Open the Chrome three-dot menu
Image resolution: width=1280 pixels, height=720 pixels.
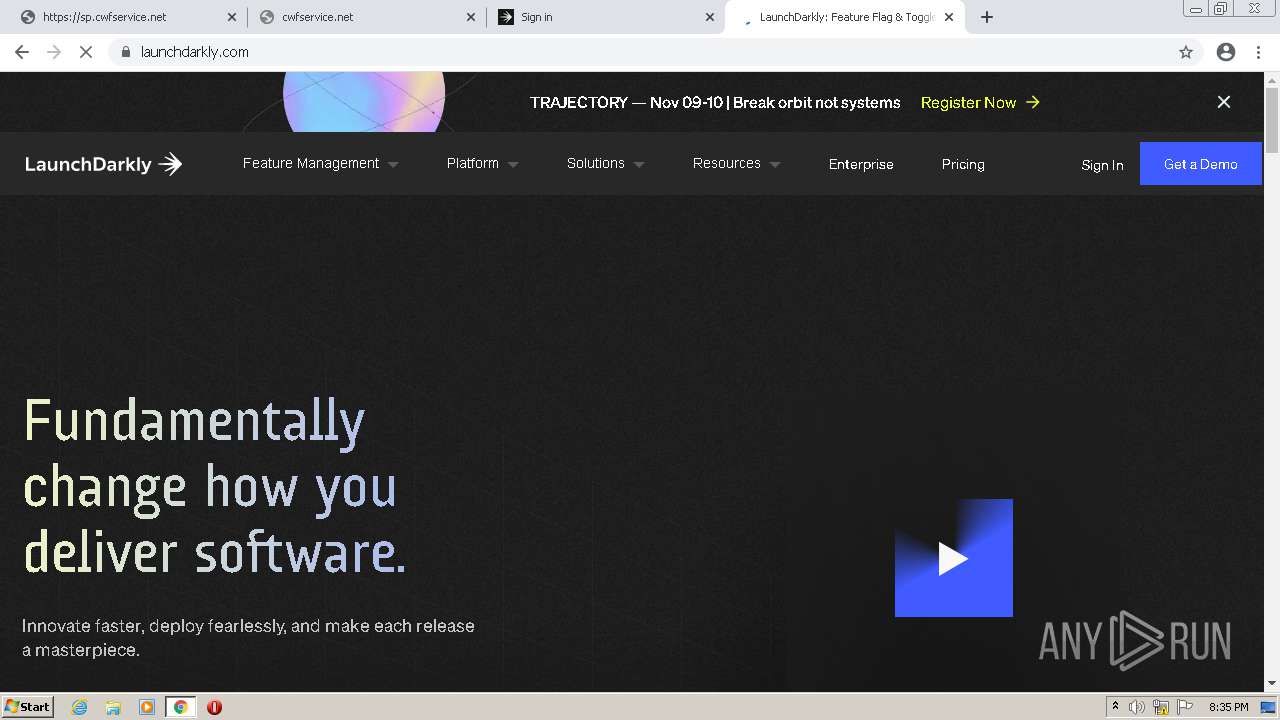pyautogui.click(x=1259, y=52)
